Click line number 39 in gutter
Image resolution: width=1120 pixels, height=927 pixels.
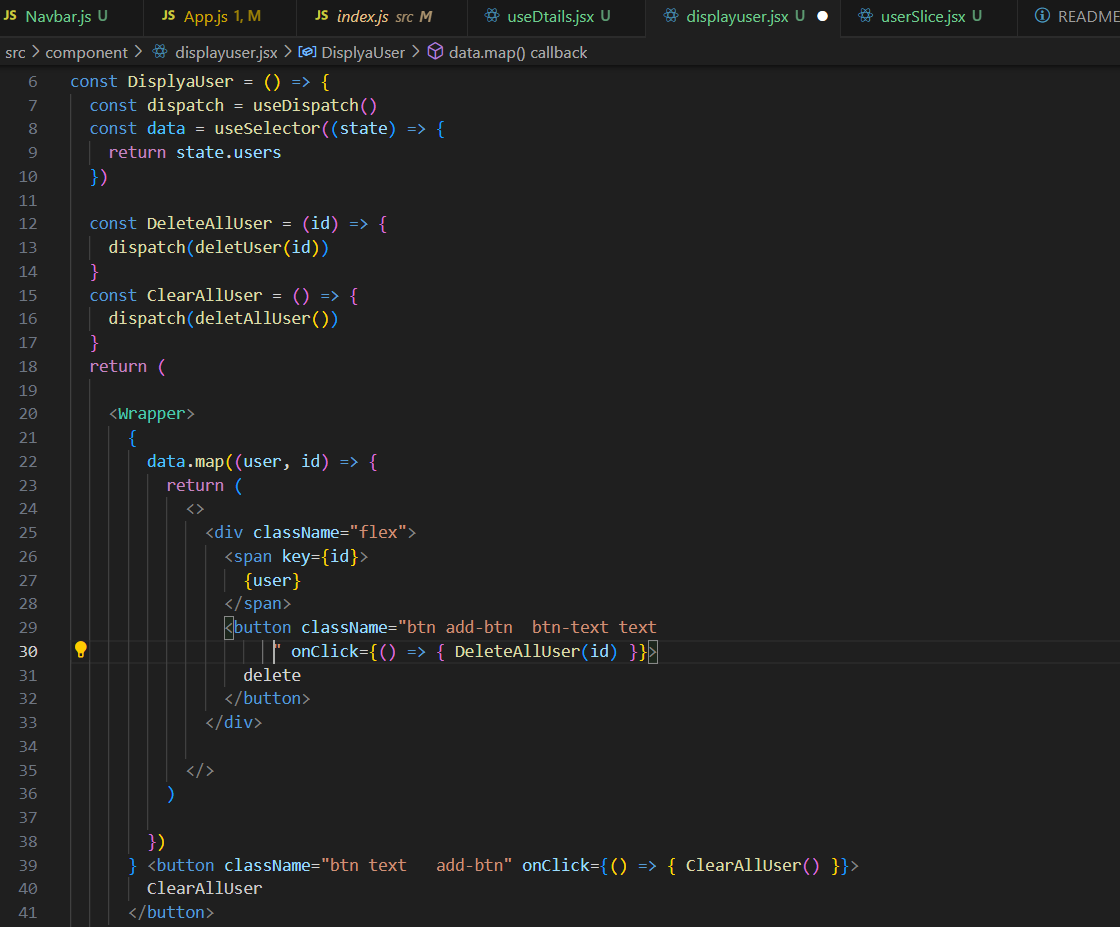tap(28, 865)
